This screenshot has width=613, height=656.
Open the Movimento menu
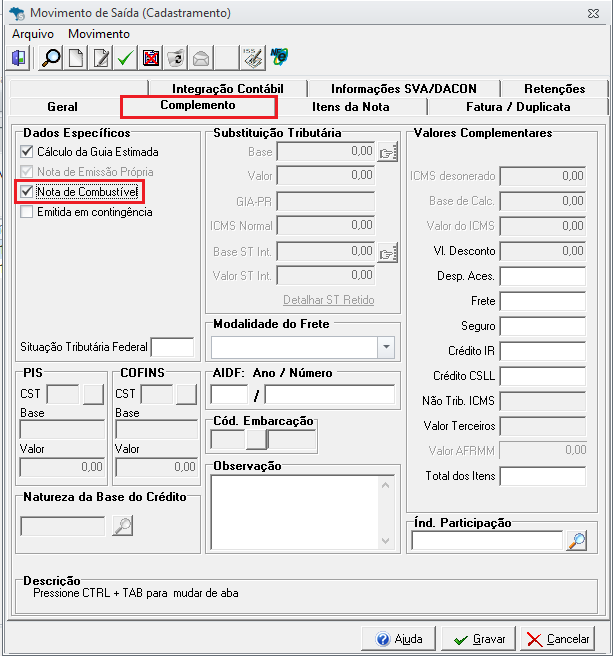(x=98, y=34)
